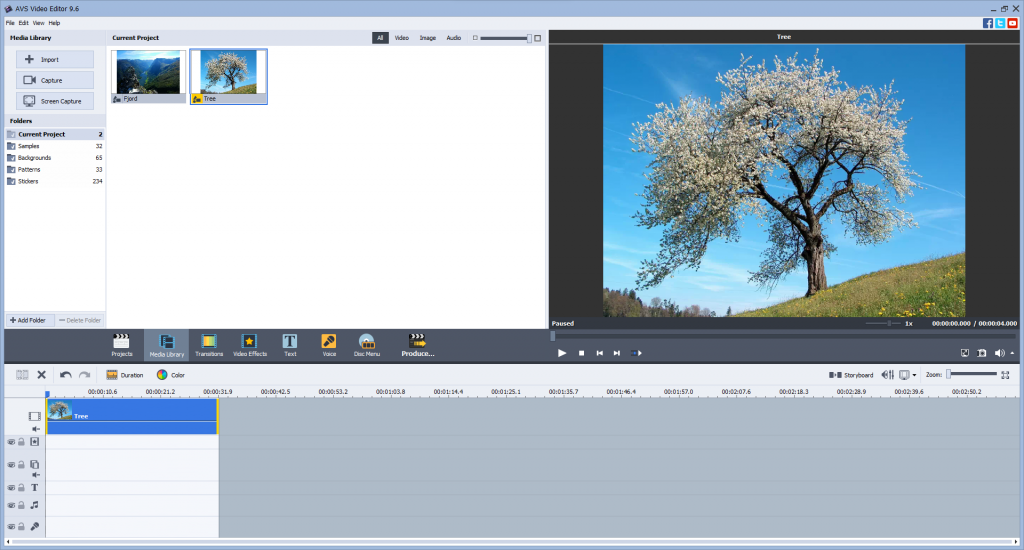
Task: Open the audio mixer icon beside Storyboard
Action: point(887,375)
